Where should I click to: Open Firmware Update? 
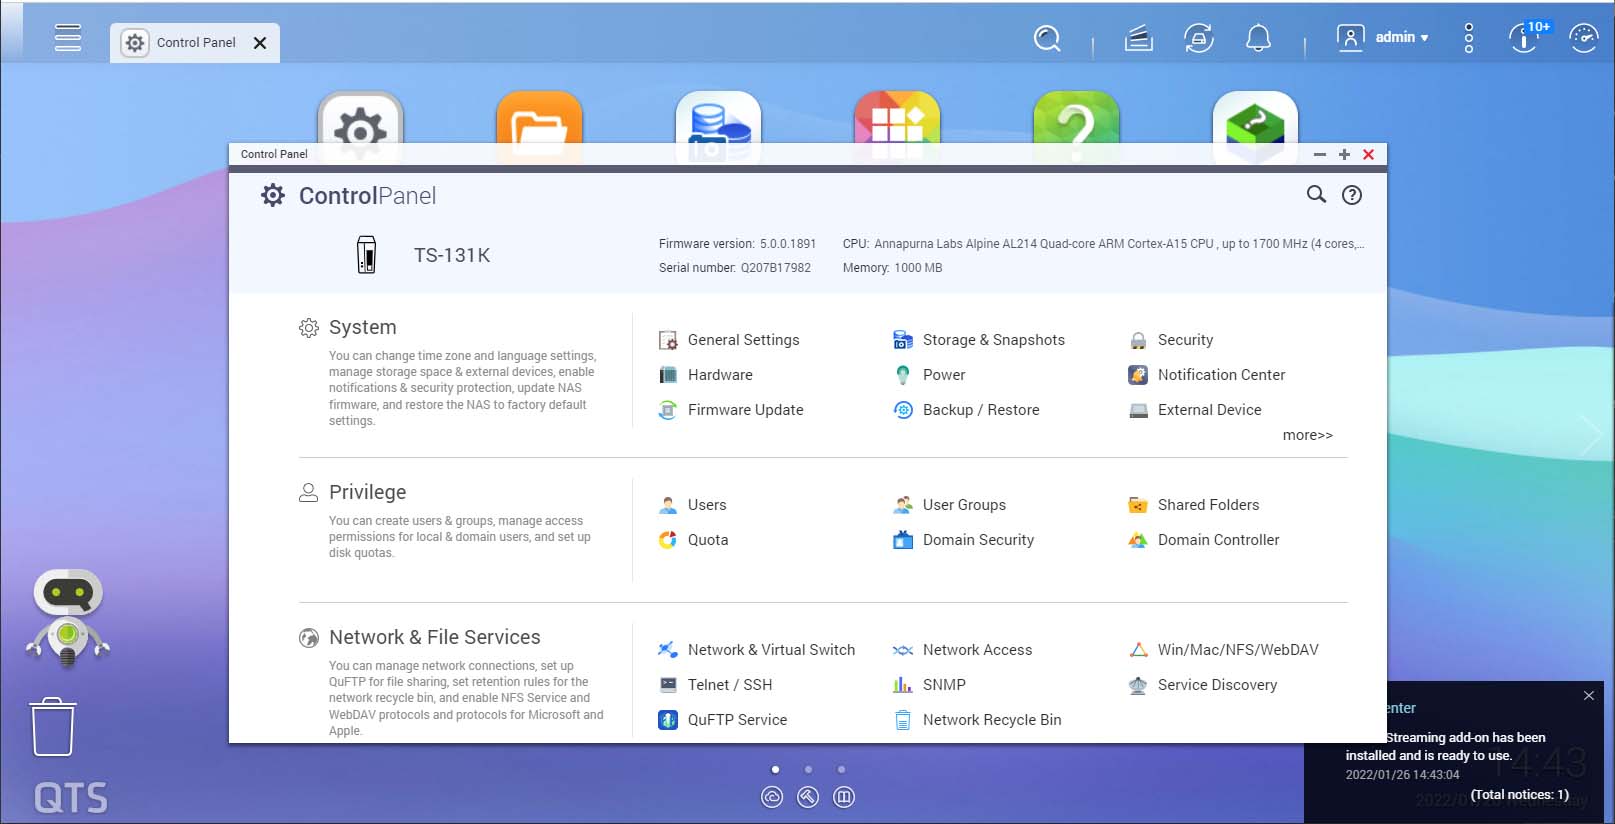click(731, 410)
